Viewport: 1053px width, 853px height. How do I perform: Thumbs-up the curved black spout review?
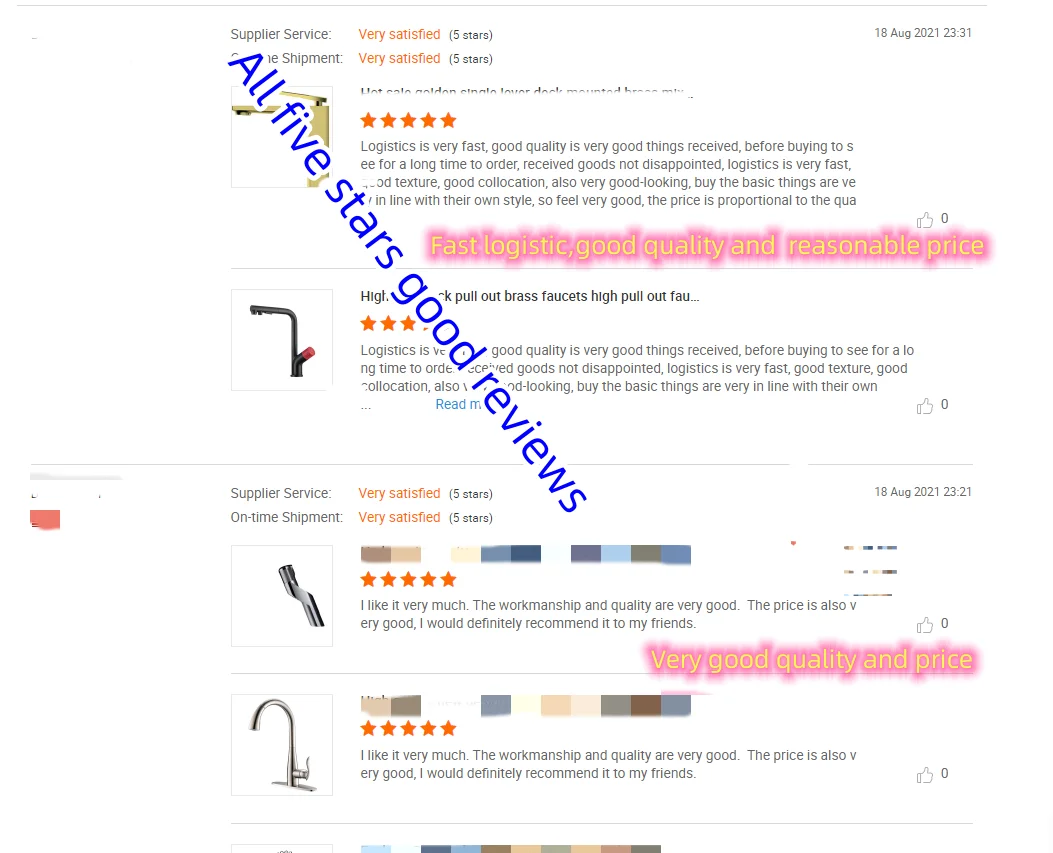(925, 625)
